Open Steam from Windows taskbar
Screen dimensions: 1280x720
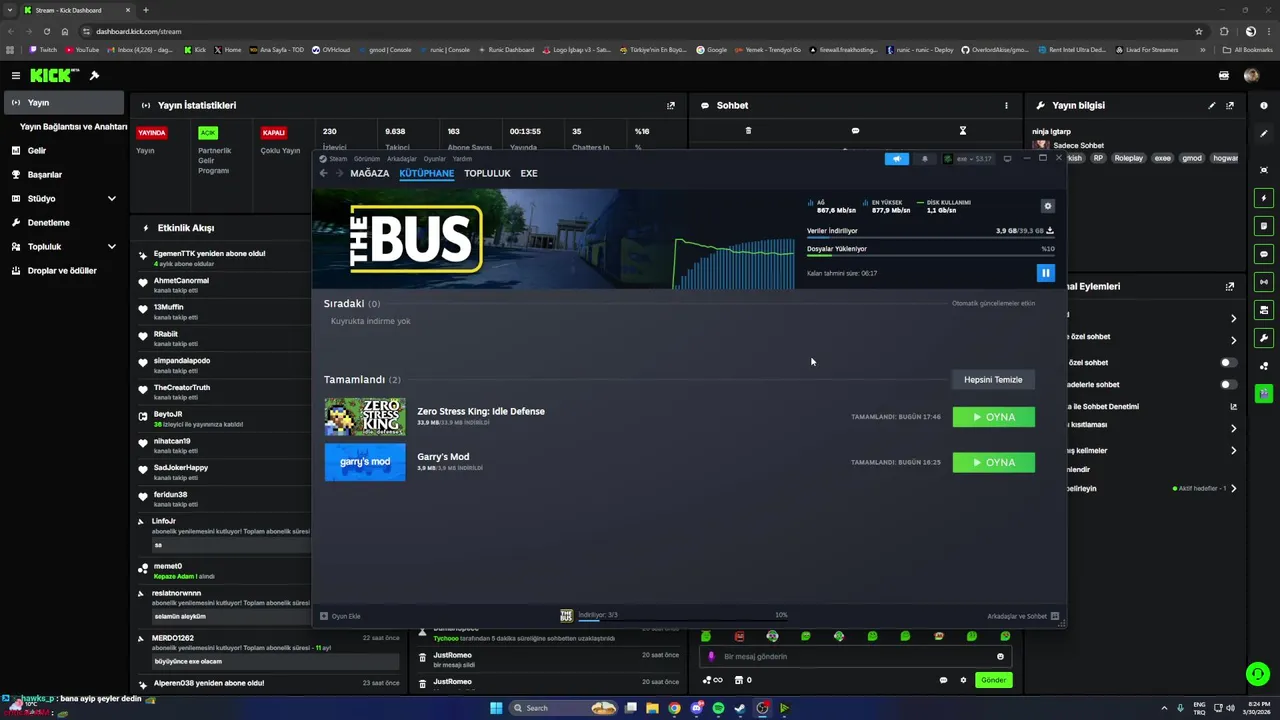(x=740, y=708)
